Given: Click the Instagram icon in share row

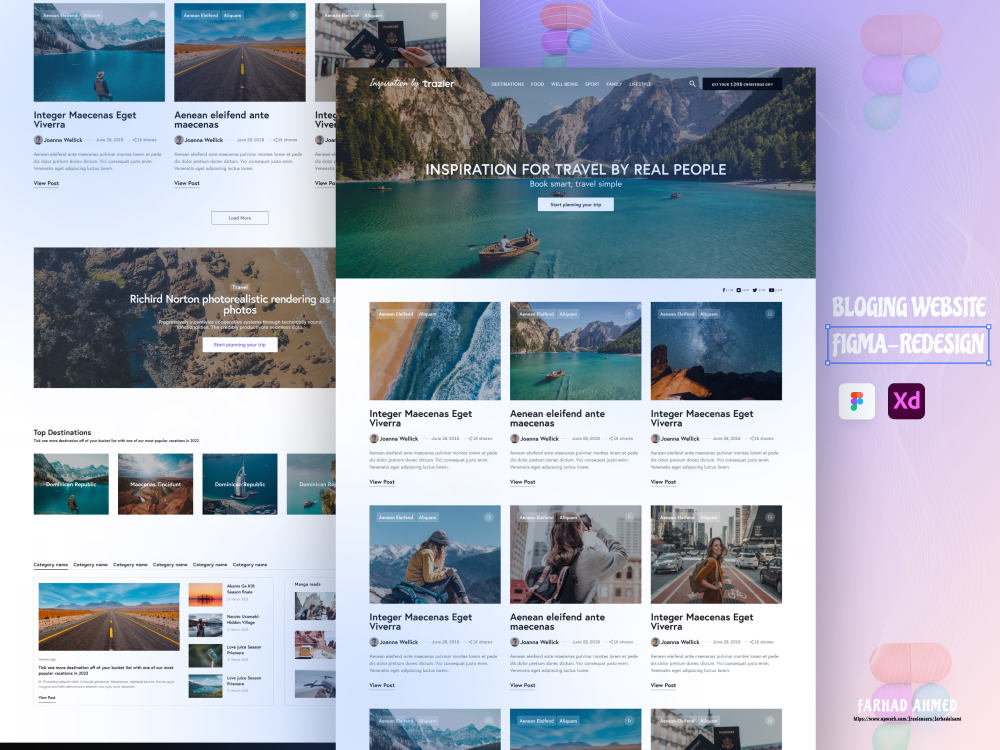Looking at the screenshot, I should click(x=740, y=290).
